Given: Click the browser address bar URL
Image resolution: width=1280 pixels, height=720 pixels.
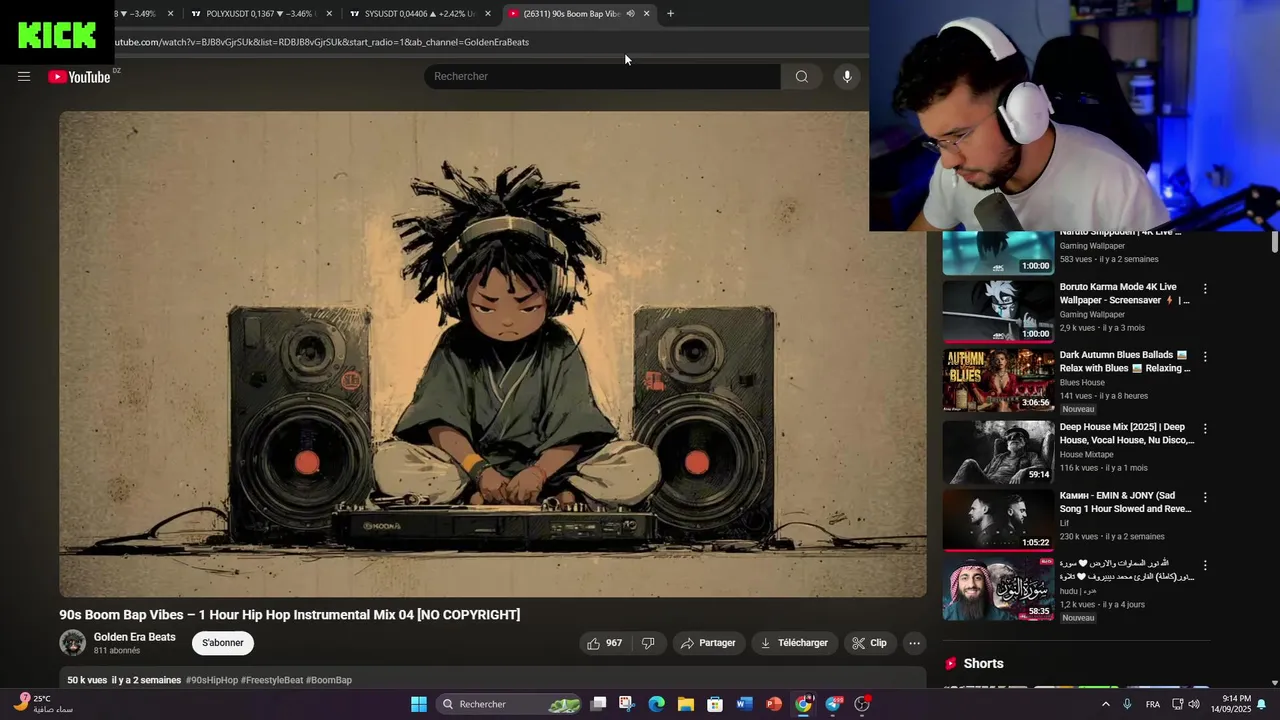Looking at the screenshot, I should (322, 42).
